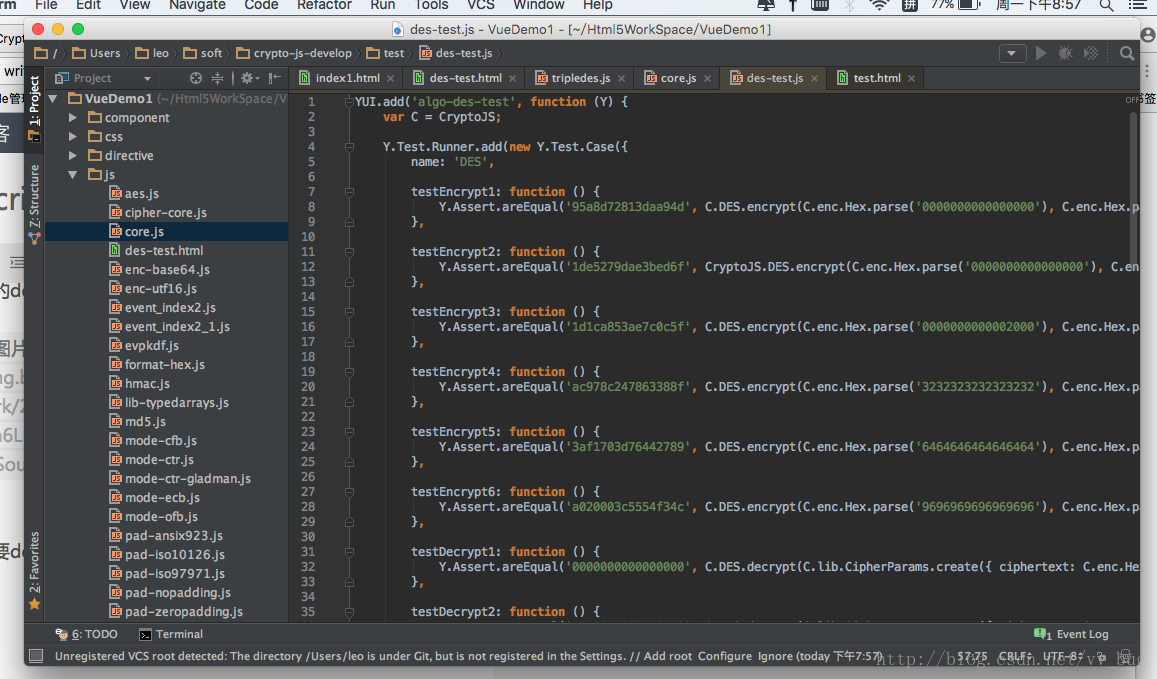This screenshot has height=679, width=1157.
Task: Click the Run play icon in toolbar
Action: [1041, 53]
